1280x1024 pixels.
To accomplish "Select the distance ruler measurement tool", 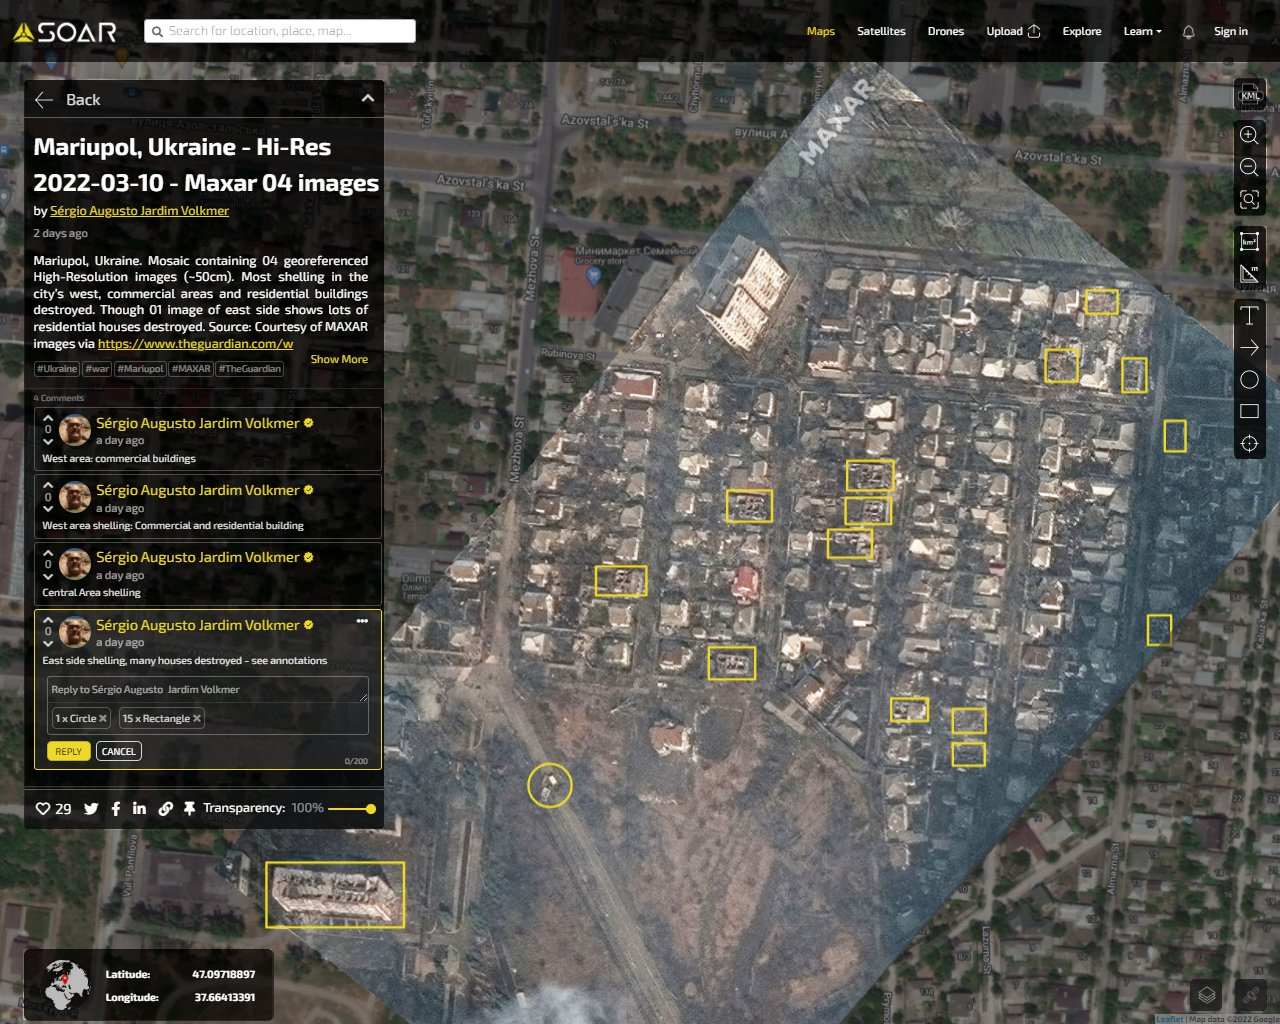I will [1249, 274].
